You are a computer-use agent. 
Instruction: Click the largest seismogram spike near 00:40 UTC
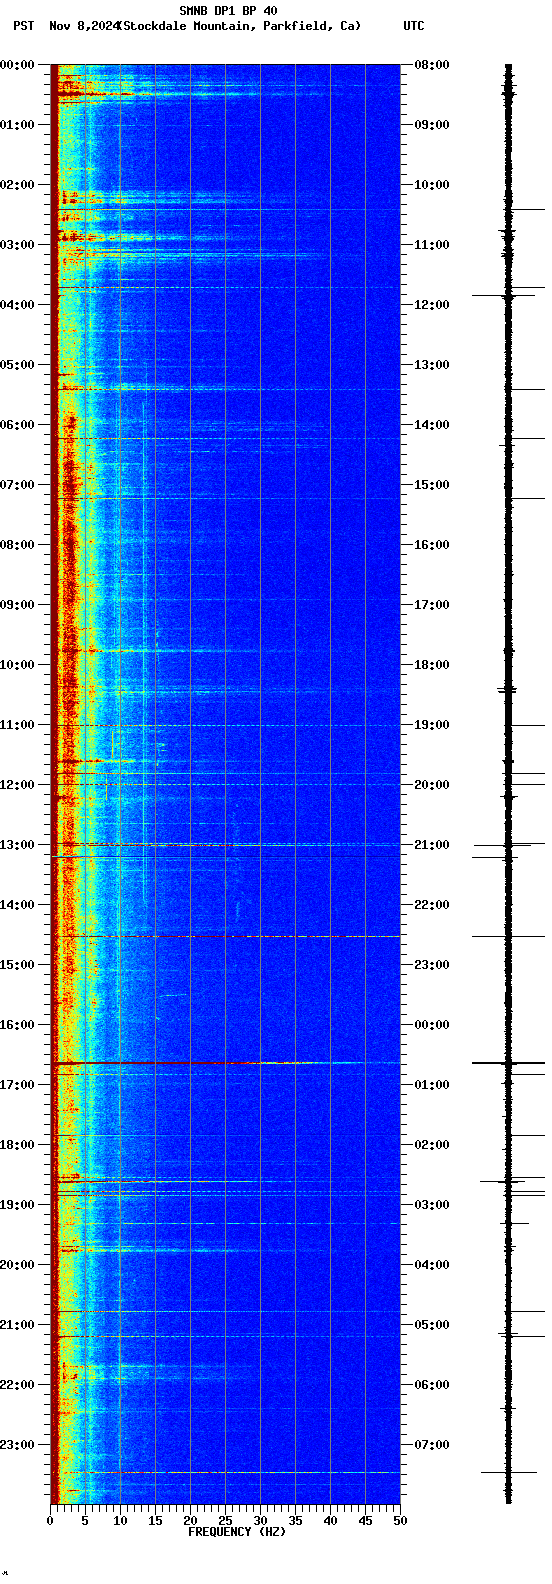point(508,1063)
